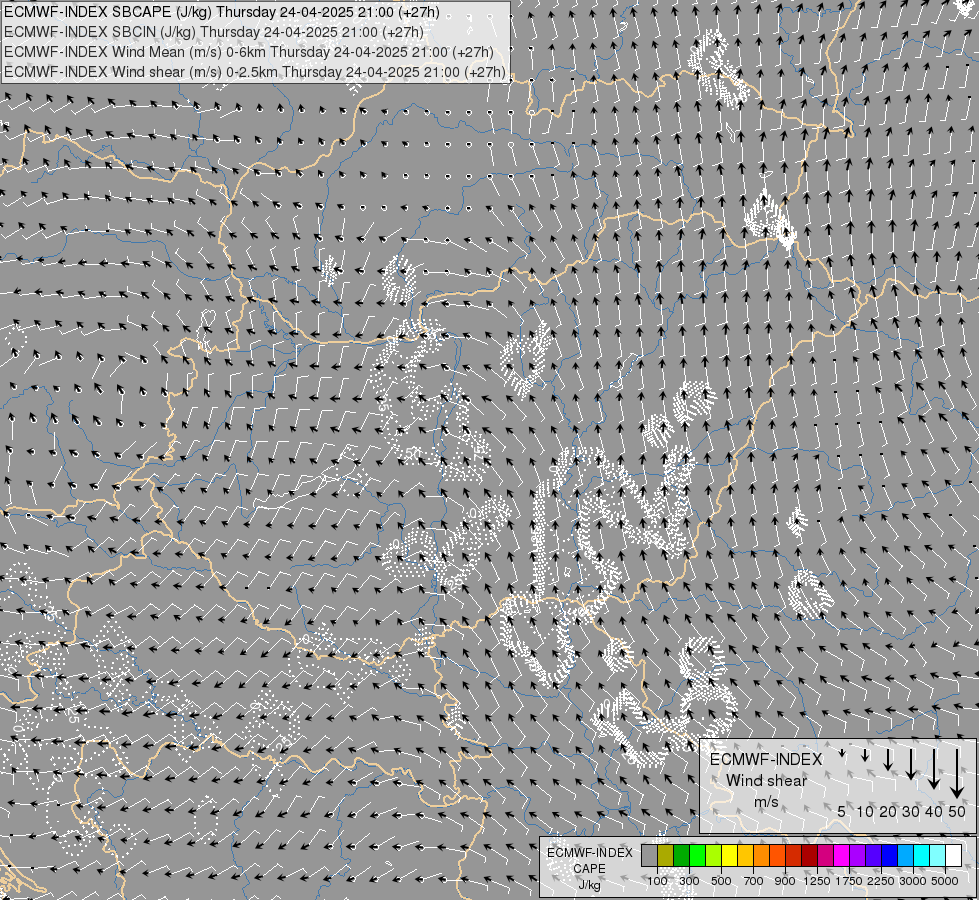Click the 10 m/s wind shear arrow
This screenshot has width=979, height=900.
click(x=865, y=756)
